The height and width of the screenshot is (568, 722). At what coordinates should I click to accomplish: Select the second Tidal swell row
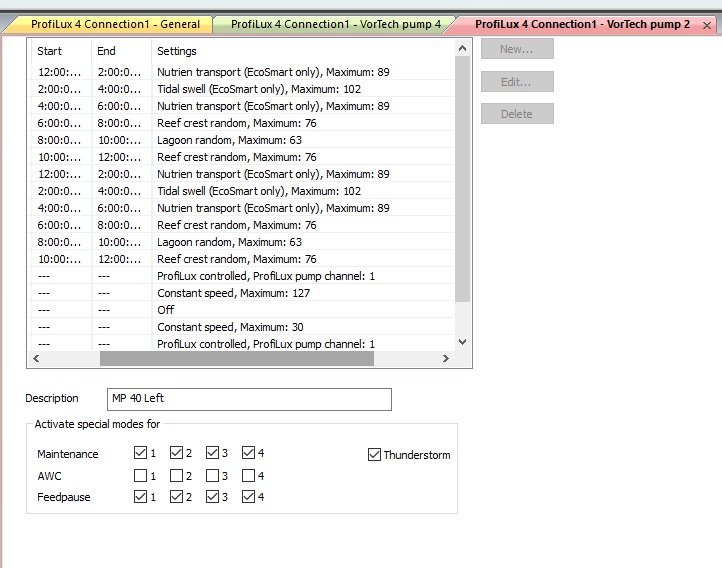click(x=242, y=191)
